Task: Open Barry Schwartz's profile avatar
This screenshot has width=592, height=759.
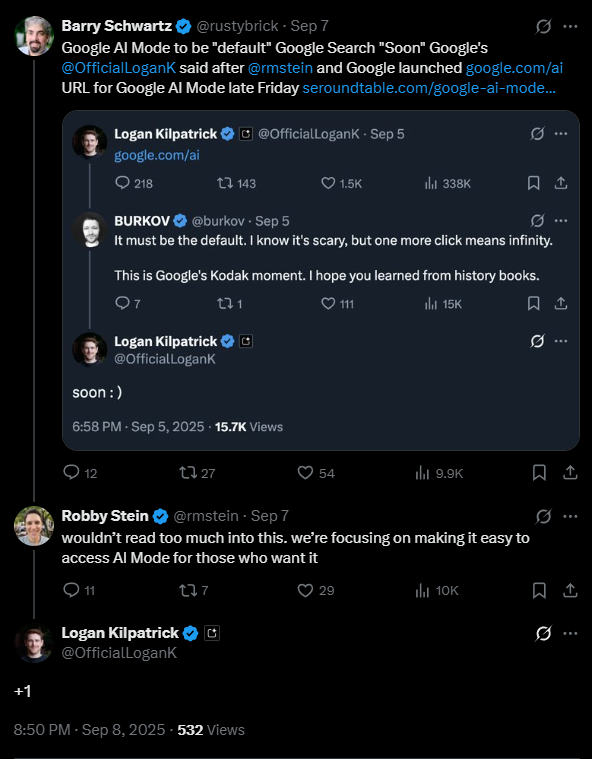Action: tap(34, 36)
